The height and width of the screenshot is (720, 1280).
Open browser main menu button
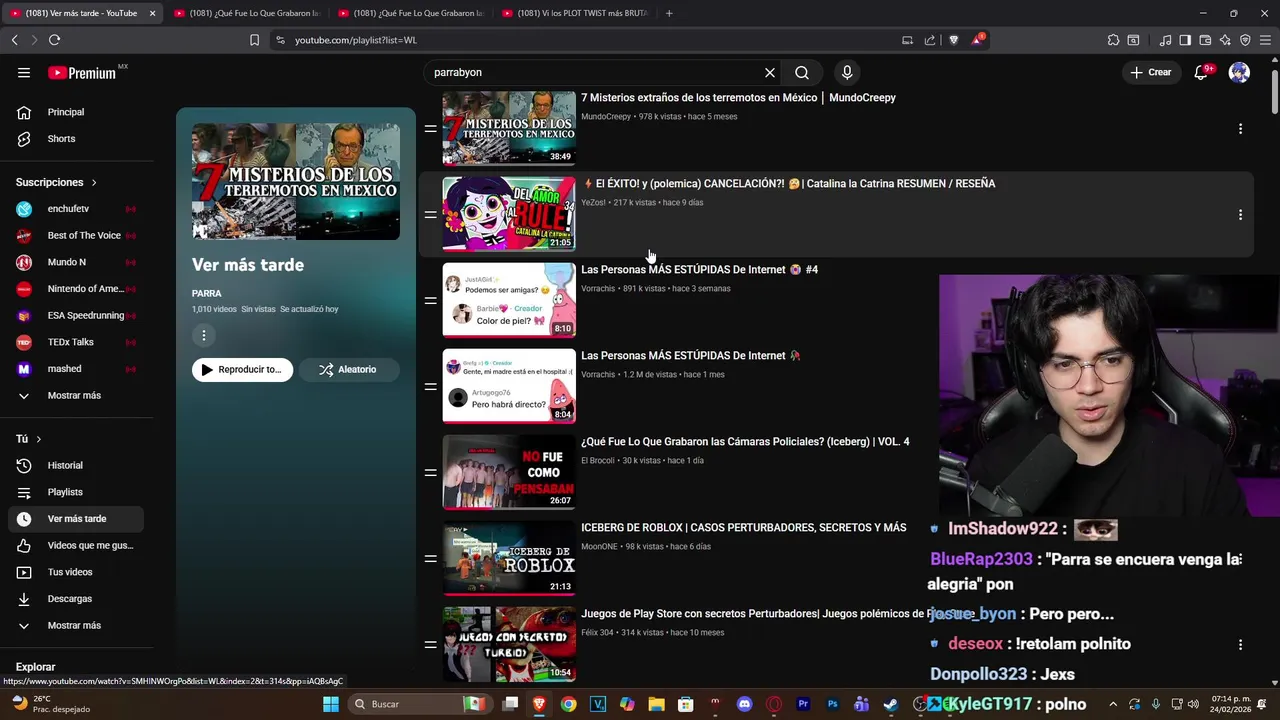pos(1265,40)
